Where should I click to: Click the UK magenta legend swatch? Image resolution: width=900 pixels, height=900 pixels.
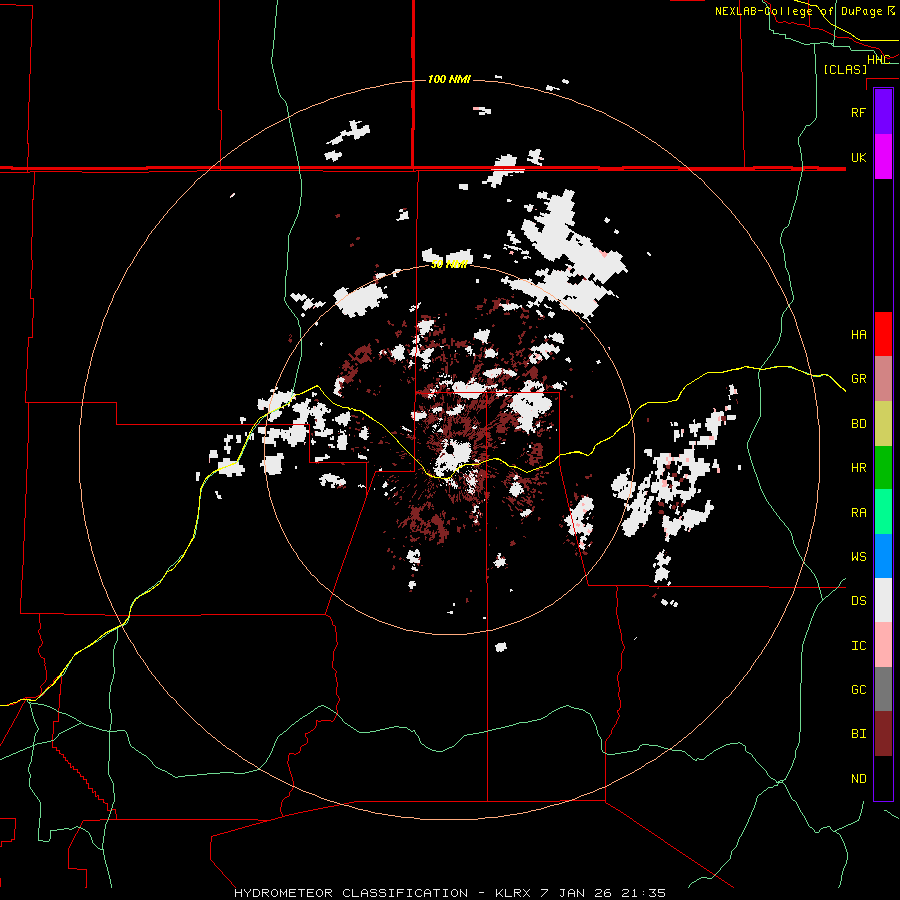point(883,157)
